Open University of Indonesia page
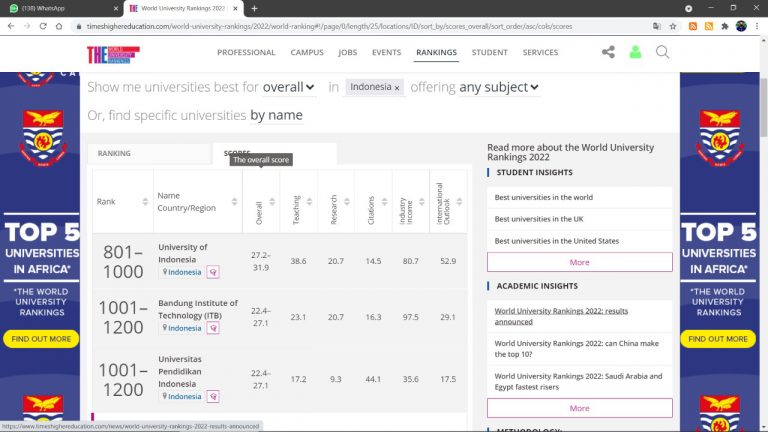 coord(183,253)
